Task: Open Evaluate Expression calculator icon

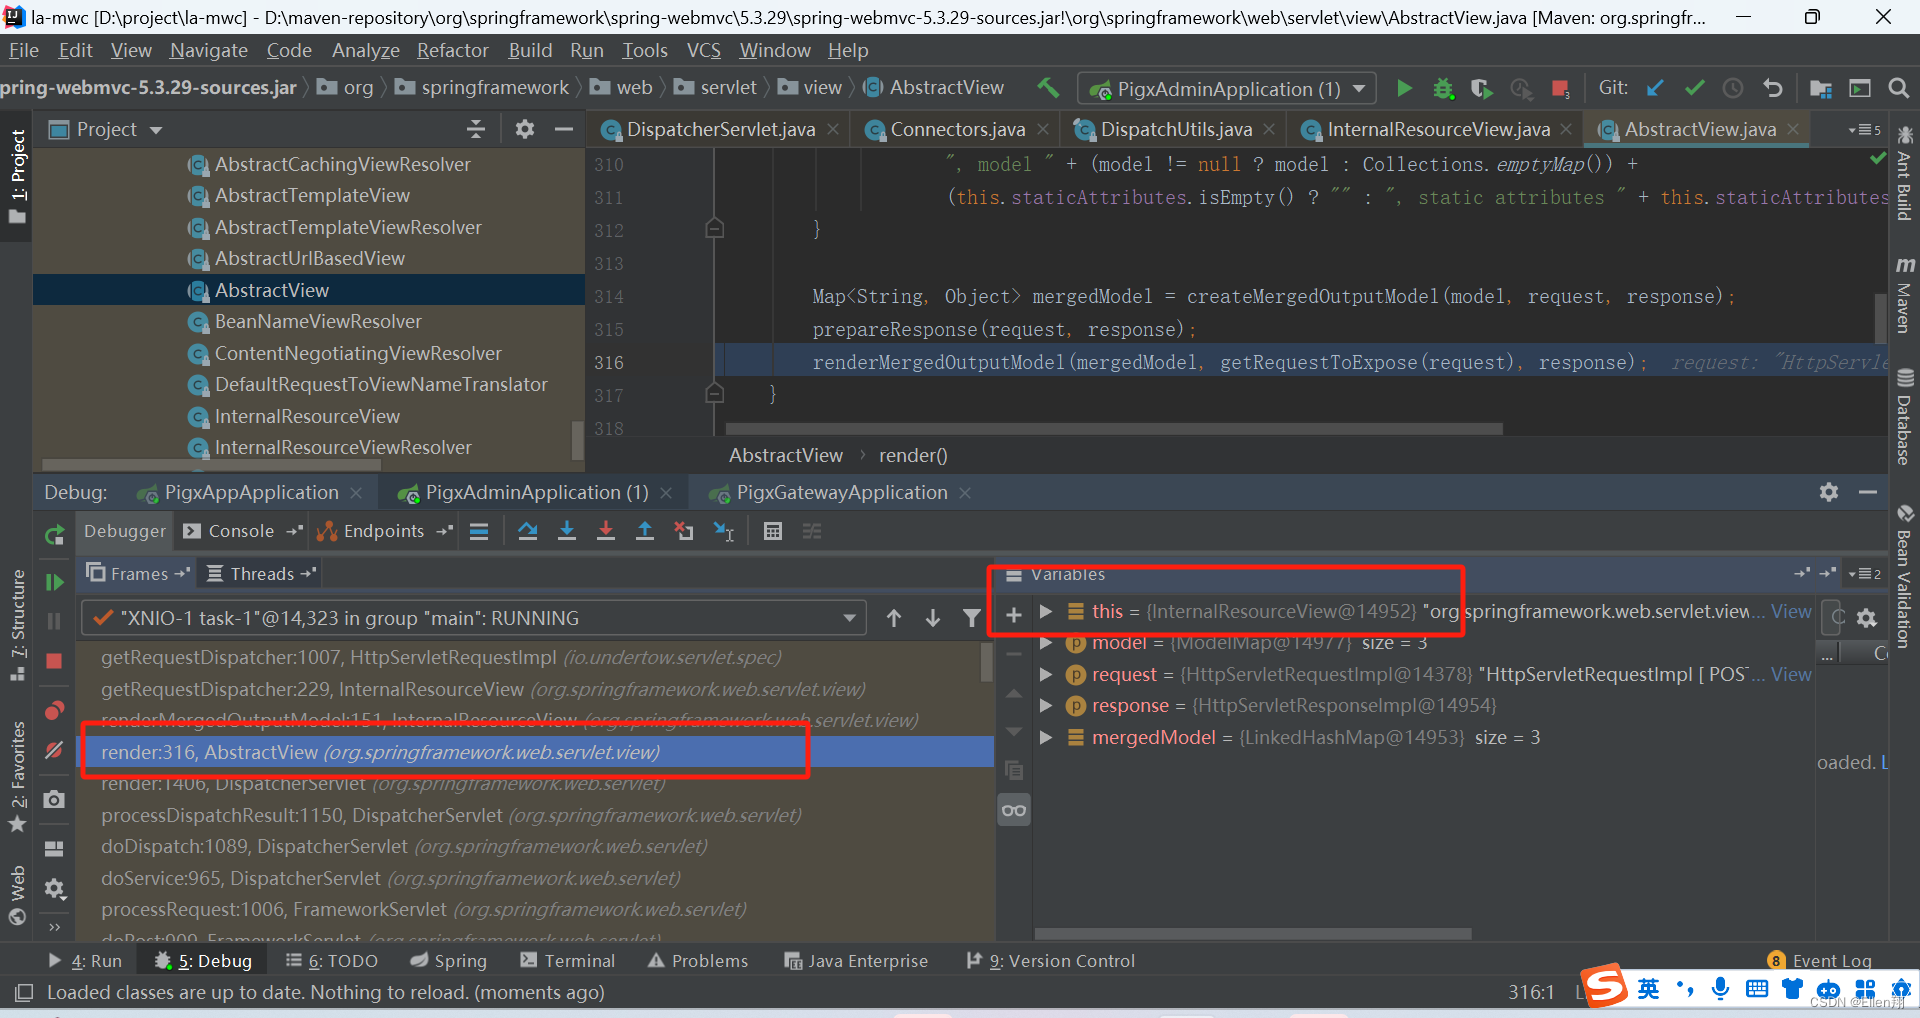Action: pyautogui.click(x=772, y=531)
